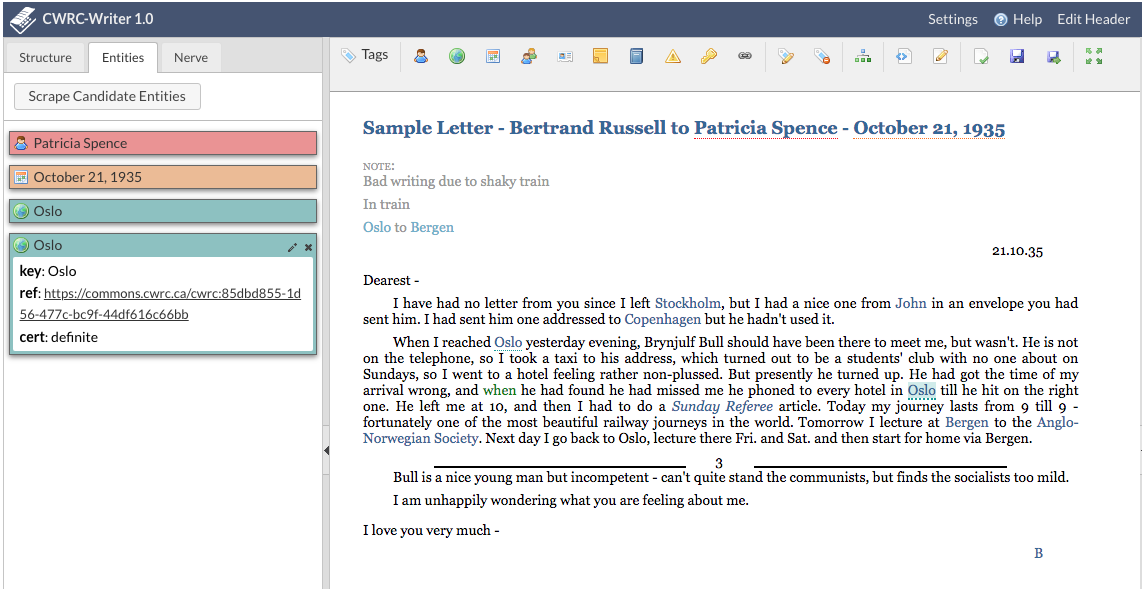Click Stockholm place tag in letter

point(688,303)
